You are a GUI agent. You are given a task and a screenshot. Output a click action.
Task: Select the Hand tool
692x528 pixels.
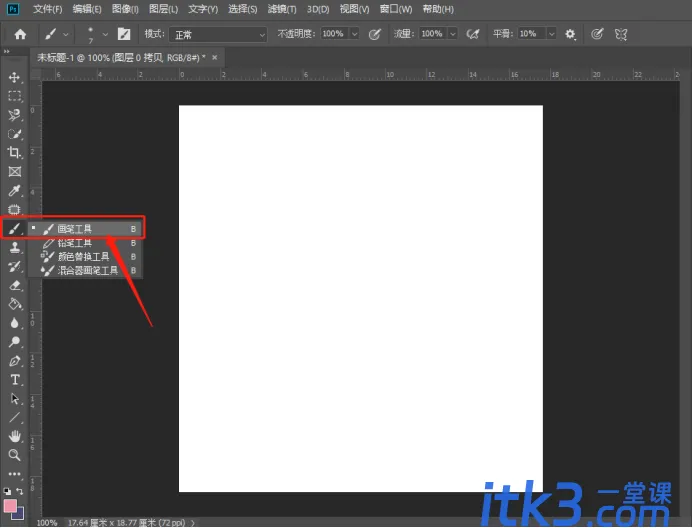pyautogui.click(x=14, y=436)
